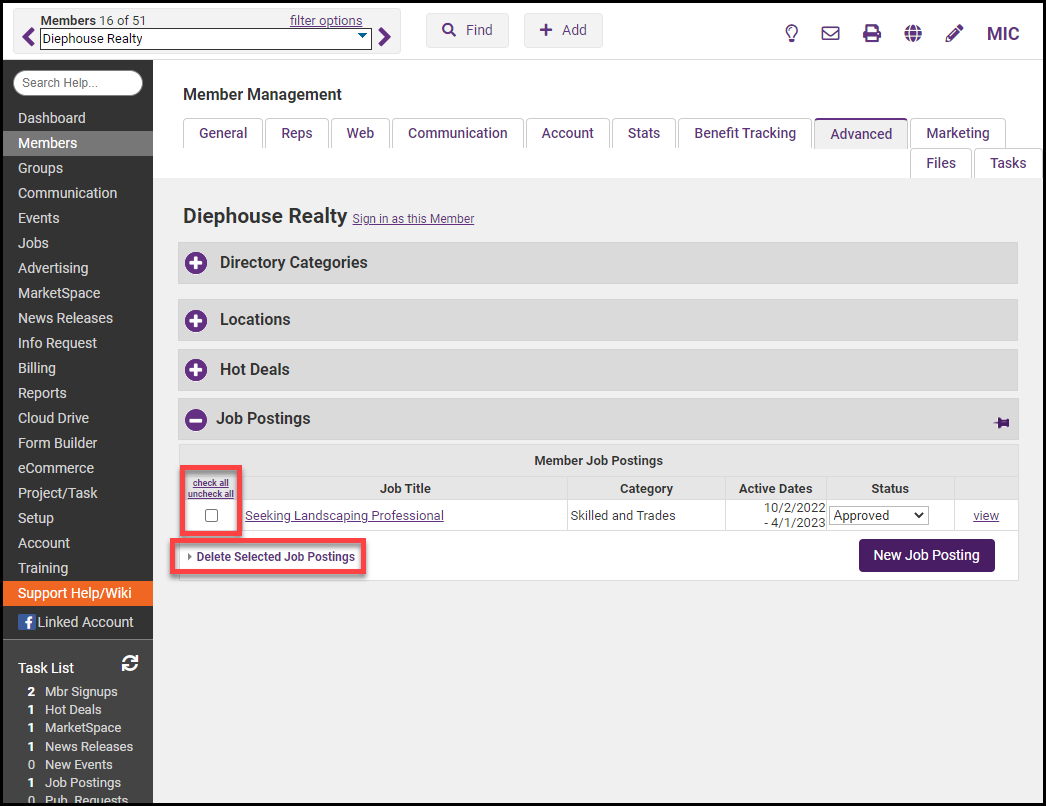1046x806 pixels.
Task: Refresh the Task List with refresh icon
Action: pyautogui.click(x=130, y=664)
